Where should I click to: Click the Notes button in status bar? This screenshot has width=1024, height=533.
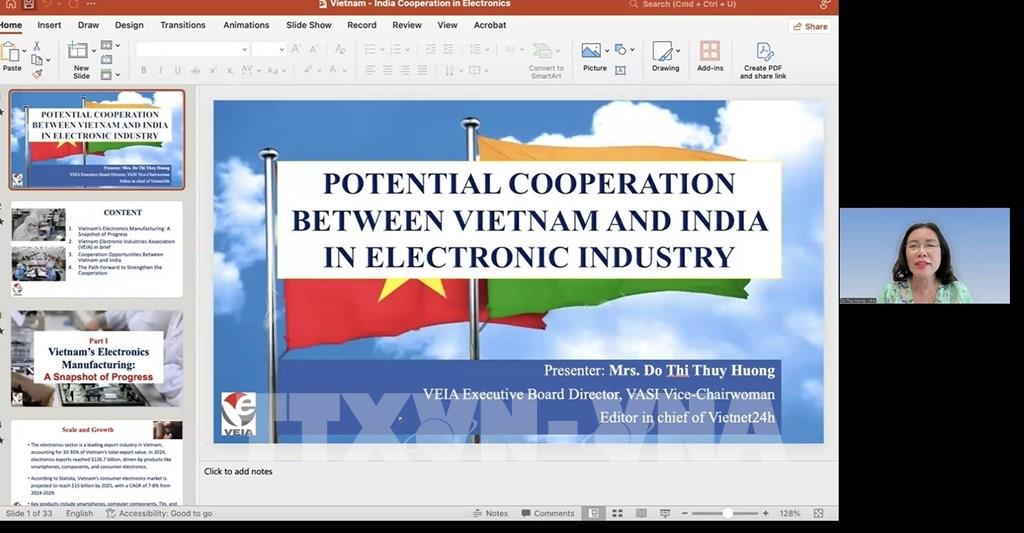(x=490, y=513)
